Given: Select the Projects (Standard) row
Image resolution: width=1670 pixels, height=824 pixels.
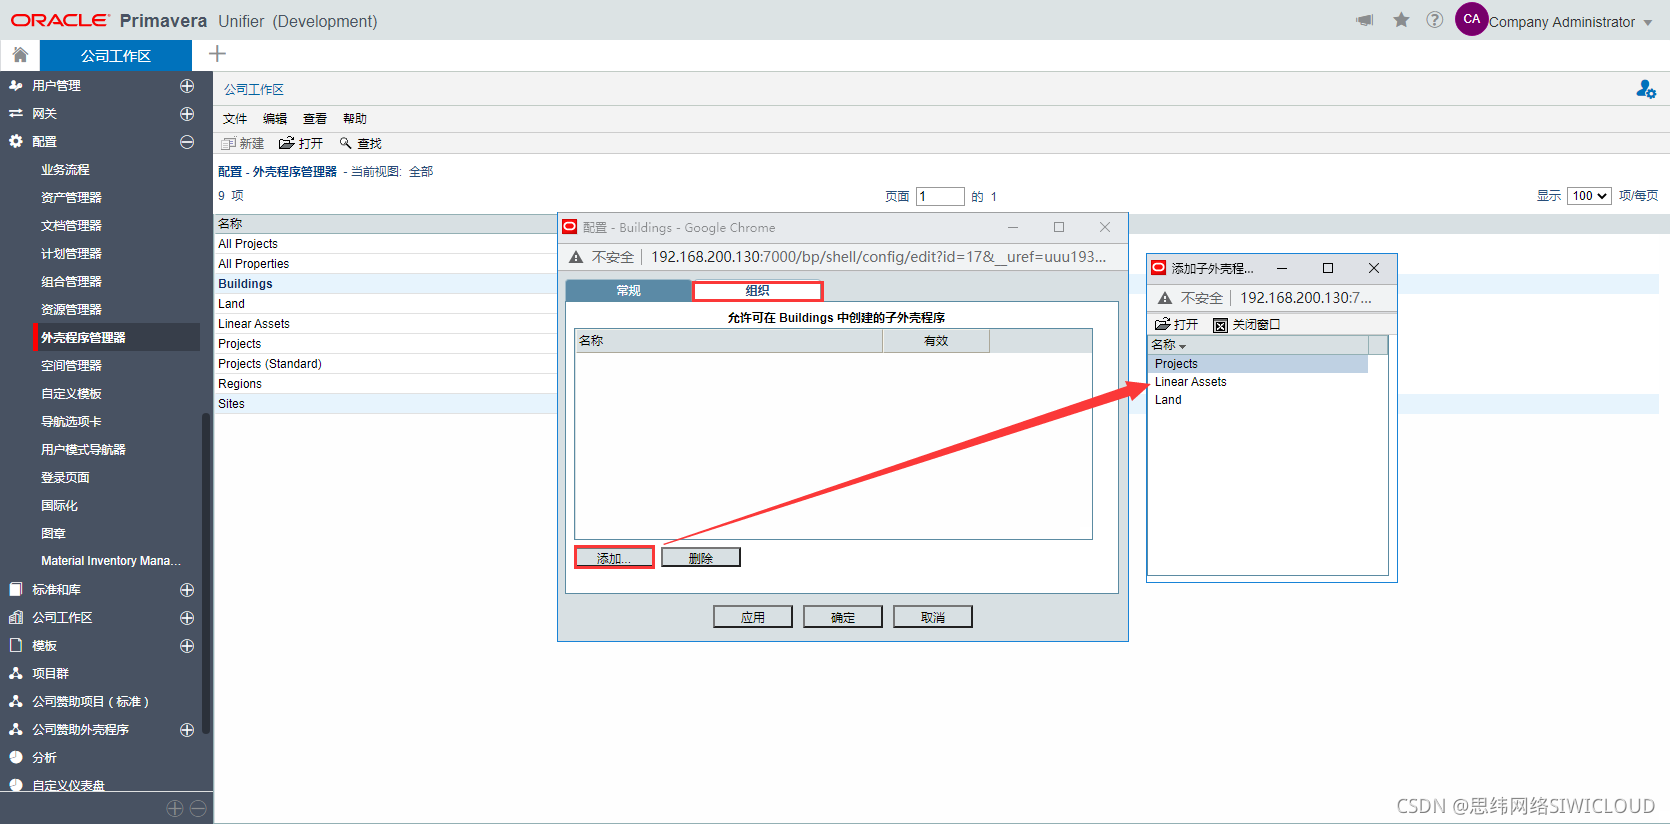Looking at the screenshot, I should (x=386, y=364).
